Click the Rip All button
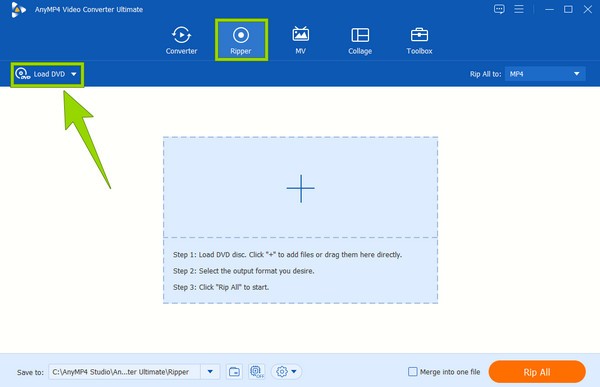This screenshot has width=600, height=387. click(x=537, y=372)
